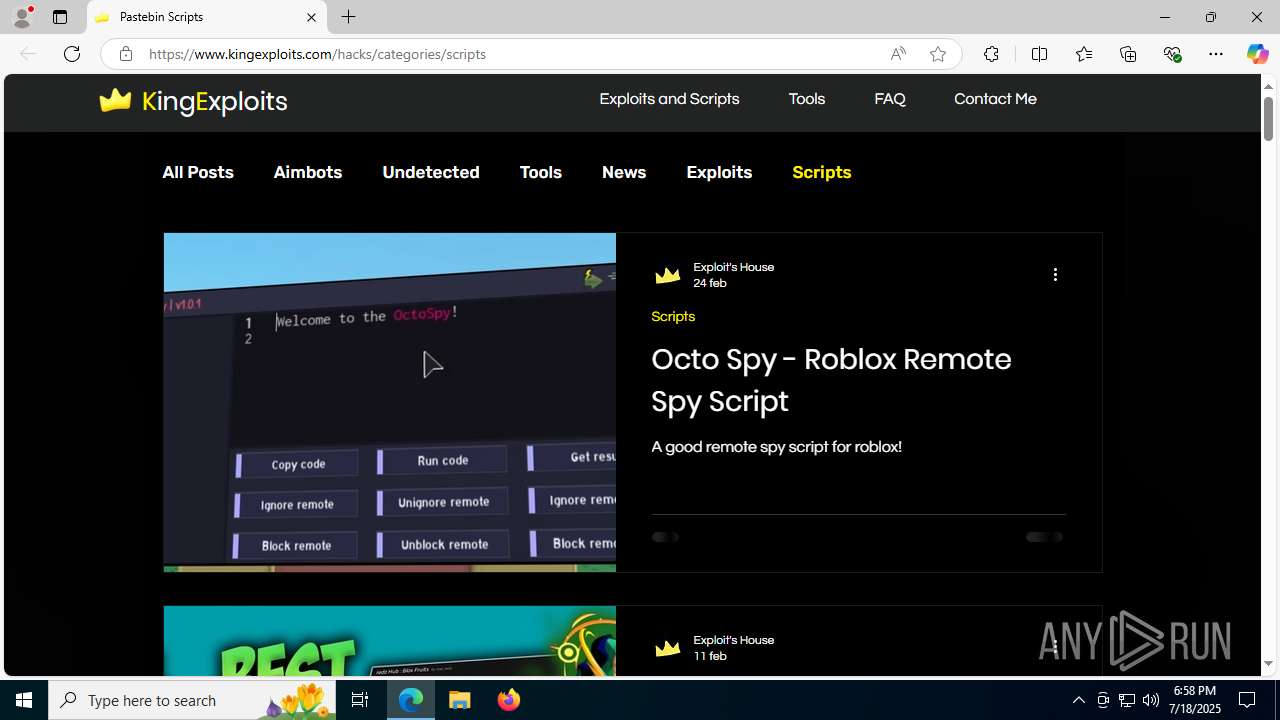Activate Read aloud icon
This screenshot has width=1280, height=720.
[x=898, y=54]
